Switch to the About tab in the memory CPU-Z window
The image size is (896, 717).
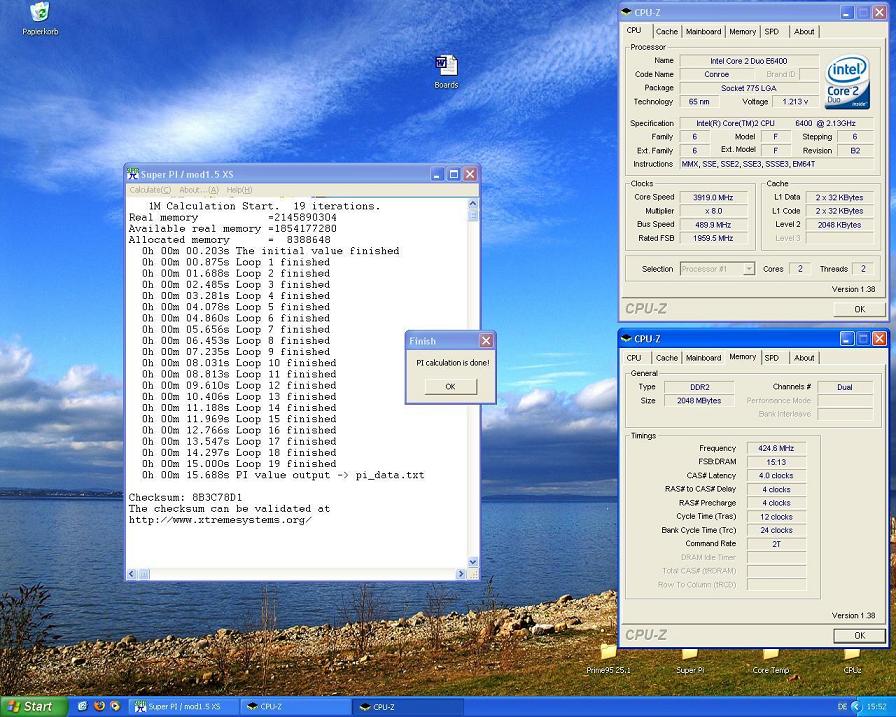804,358
